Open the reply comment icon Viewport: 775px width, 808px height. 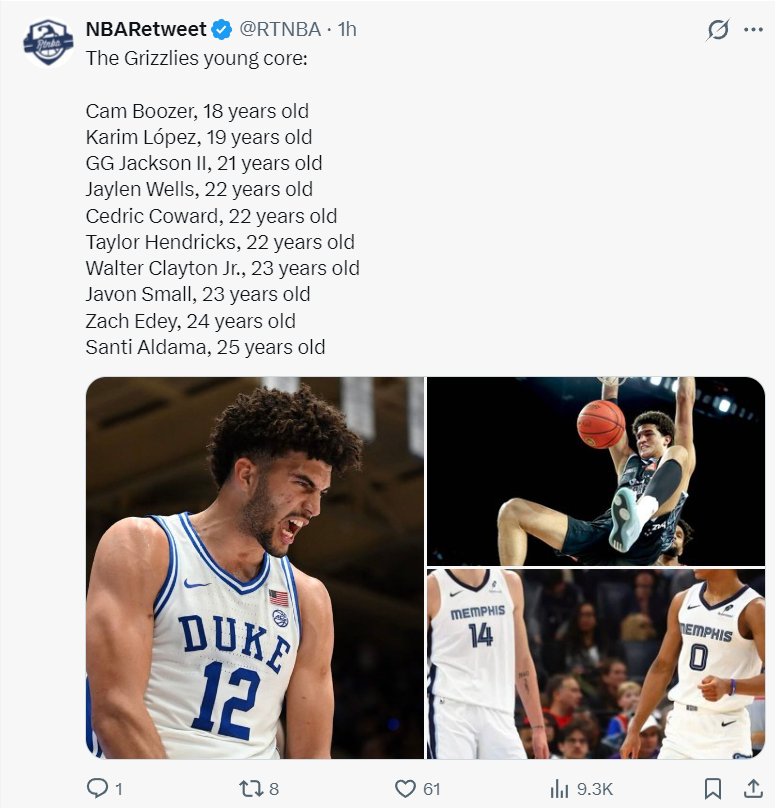(x=97, y=788)
